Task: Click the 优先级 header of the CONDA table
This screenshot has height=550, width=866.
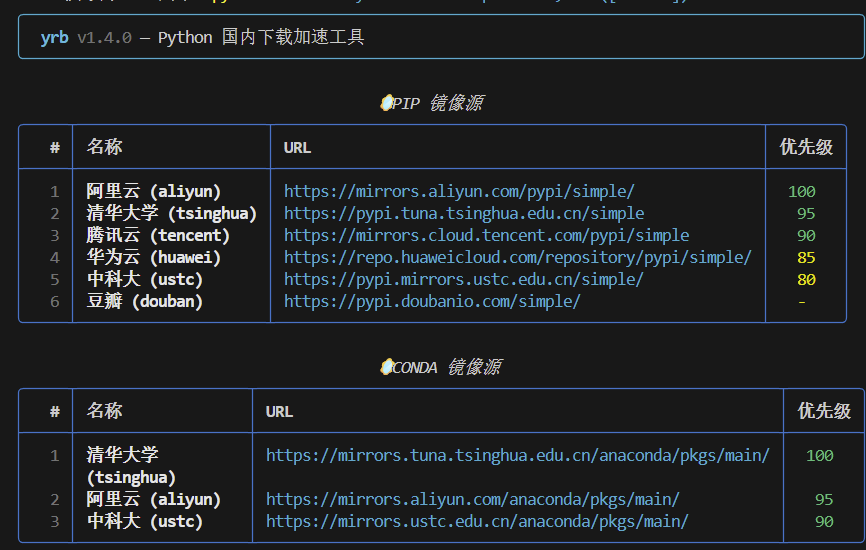Action: (824, 411)
